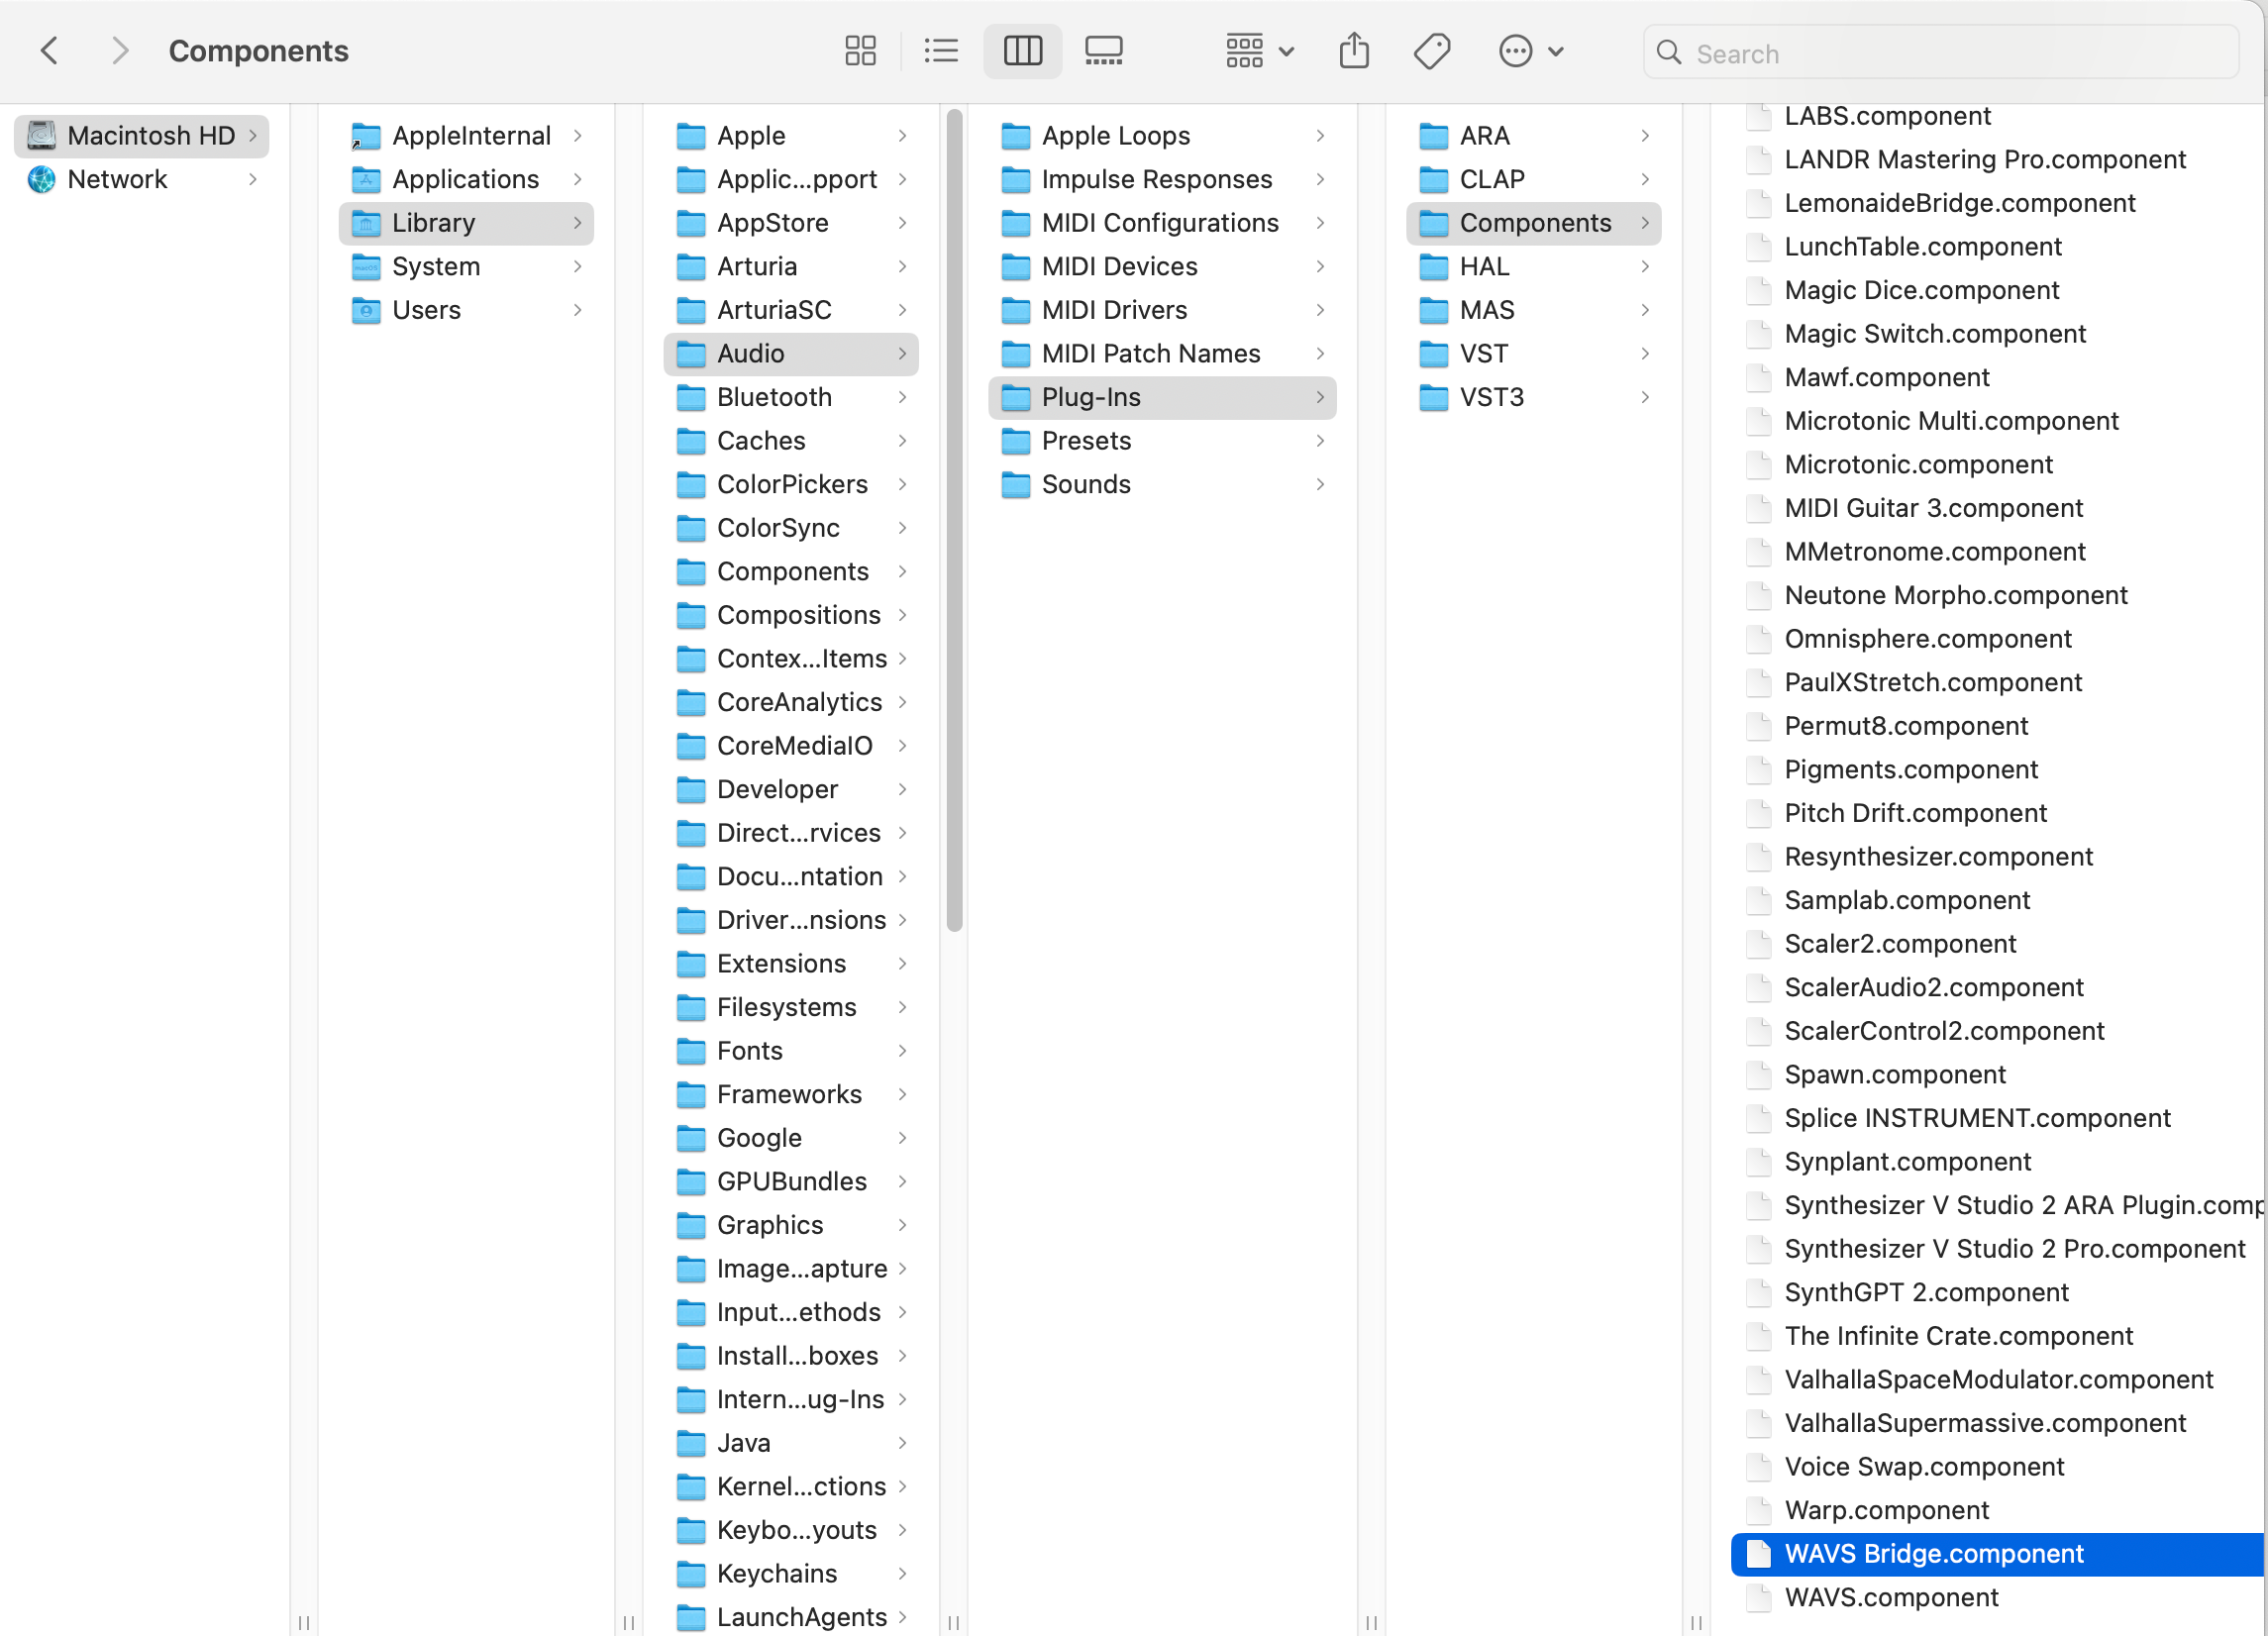The height and width of the screenshot is (1636, 2268).
Task: Switch to gallery view
Action: (x=1103, y=51)
